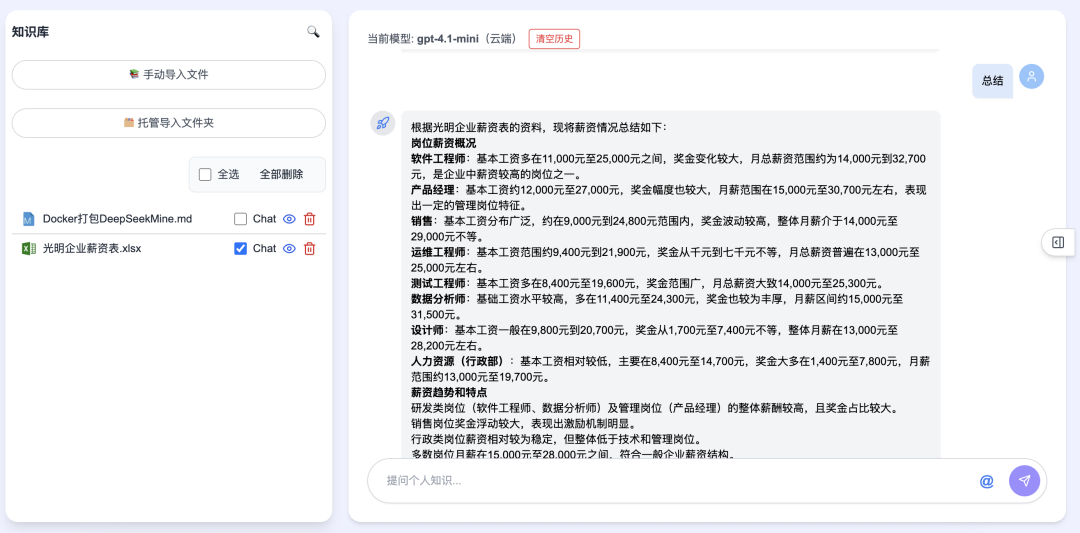Click the knowledge base search magnifier icon

313,32
